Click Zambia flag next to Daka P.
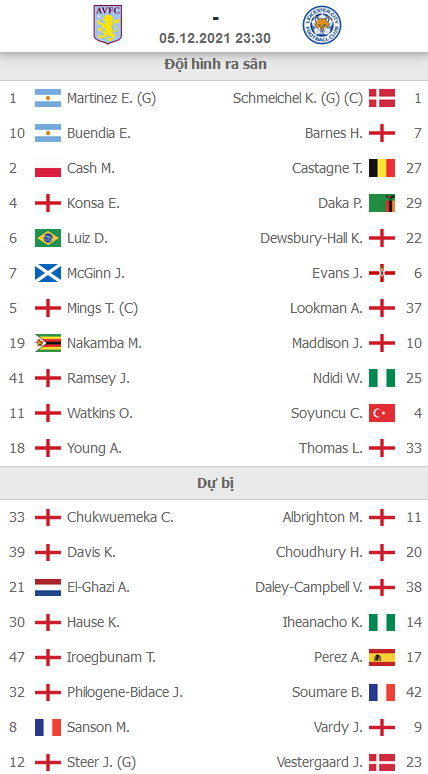The image size is (428, 774). point(382,203)
